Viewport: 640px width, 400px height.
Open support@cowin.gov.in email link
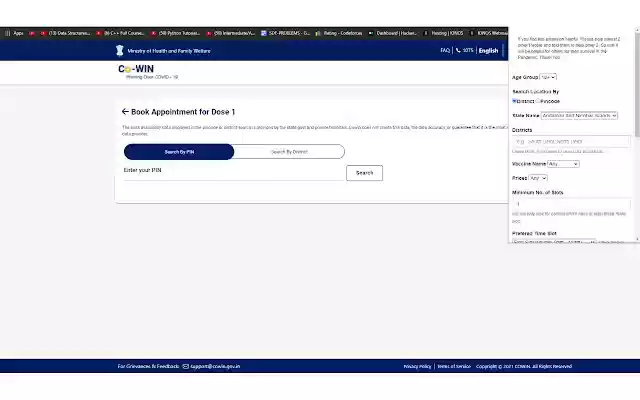click(x=215, y=366)
